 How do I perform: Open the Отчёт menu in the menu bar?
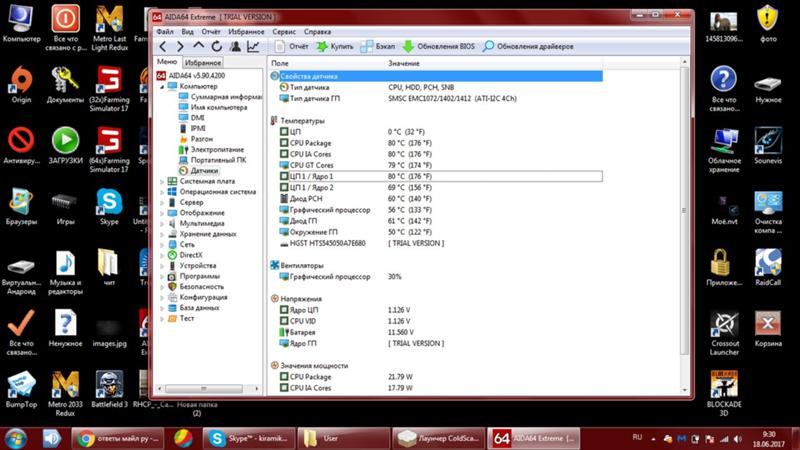[x=211, y=32]
